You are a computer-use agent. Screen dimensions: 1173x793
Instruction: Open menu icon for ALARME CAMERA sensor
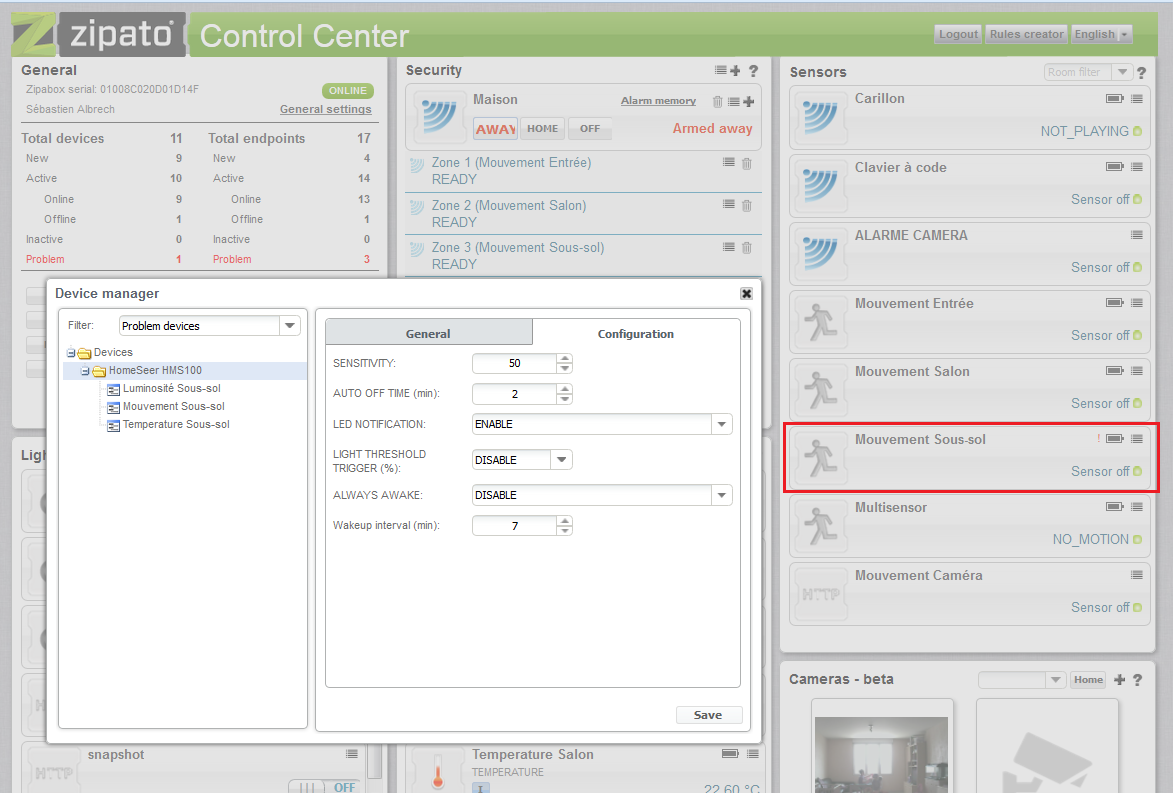tap(1137, 235)
